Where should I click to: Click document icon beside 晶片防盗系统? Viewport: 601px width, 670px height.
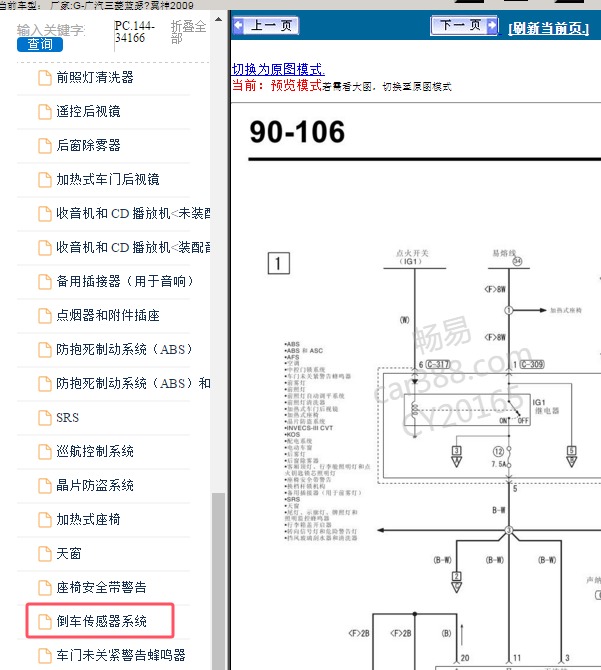pyautogui.click(x=45, y=486)
